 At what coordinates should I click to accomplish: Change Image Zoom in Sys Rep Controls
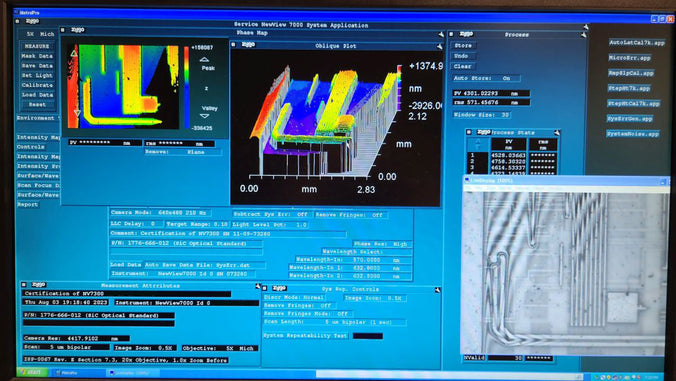pos(375,298)
